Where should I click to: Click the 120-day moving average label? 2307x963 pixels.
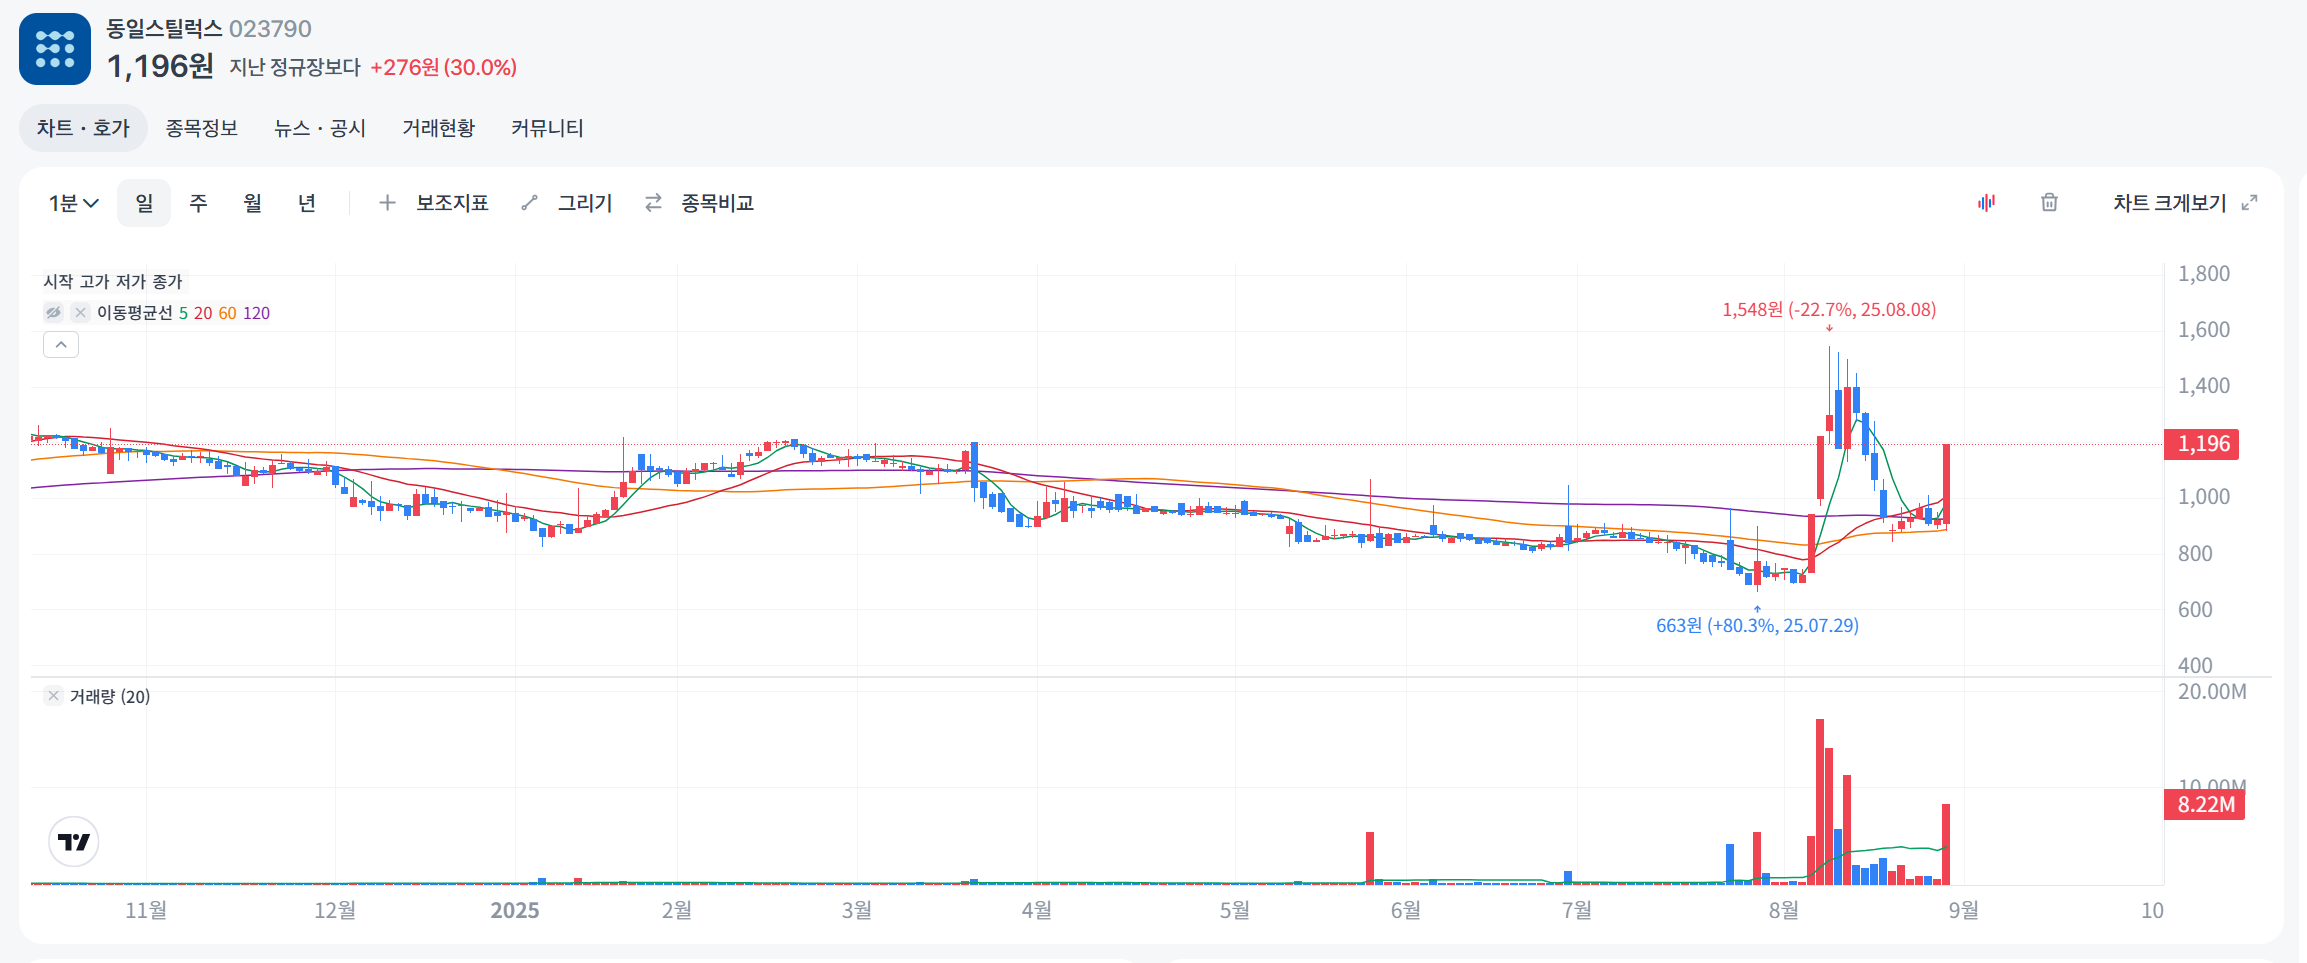click(257, 313)
